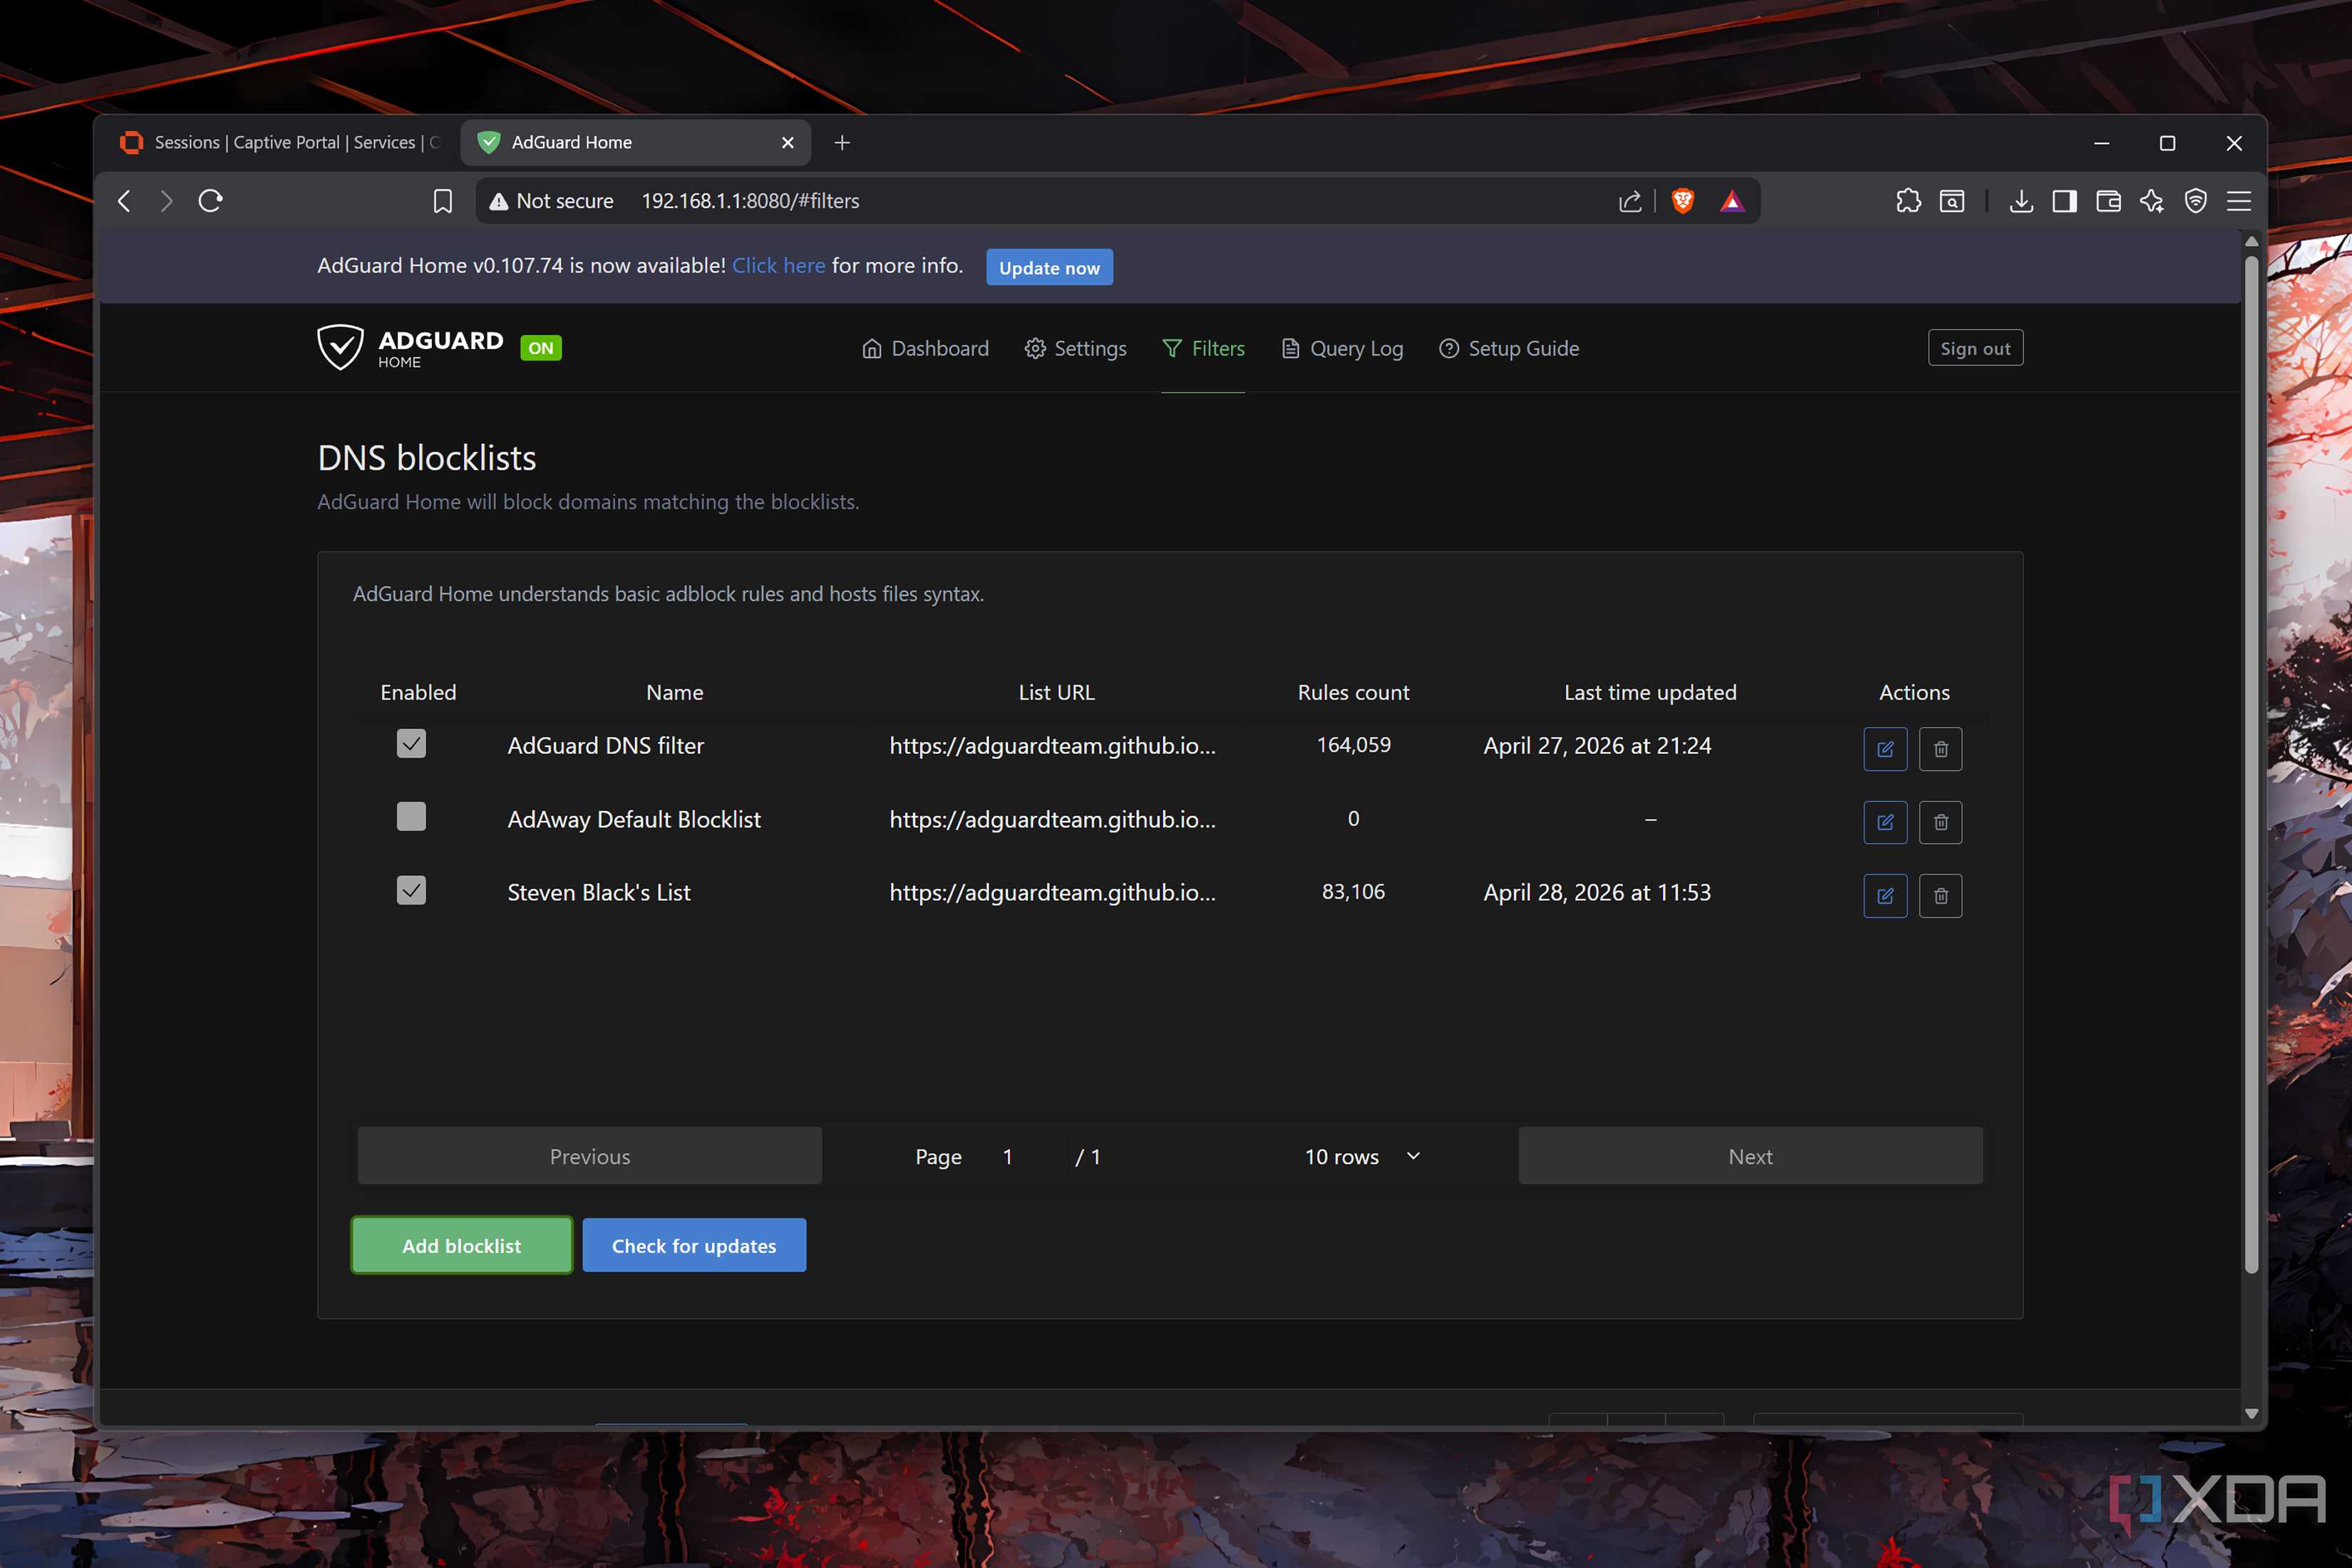The width and height of the screenshot is (2352, 1568).
Task: Delete the AdGuard DNS filter entry
Action: [x=1940, y=749]
